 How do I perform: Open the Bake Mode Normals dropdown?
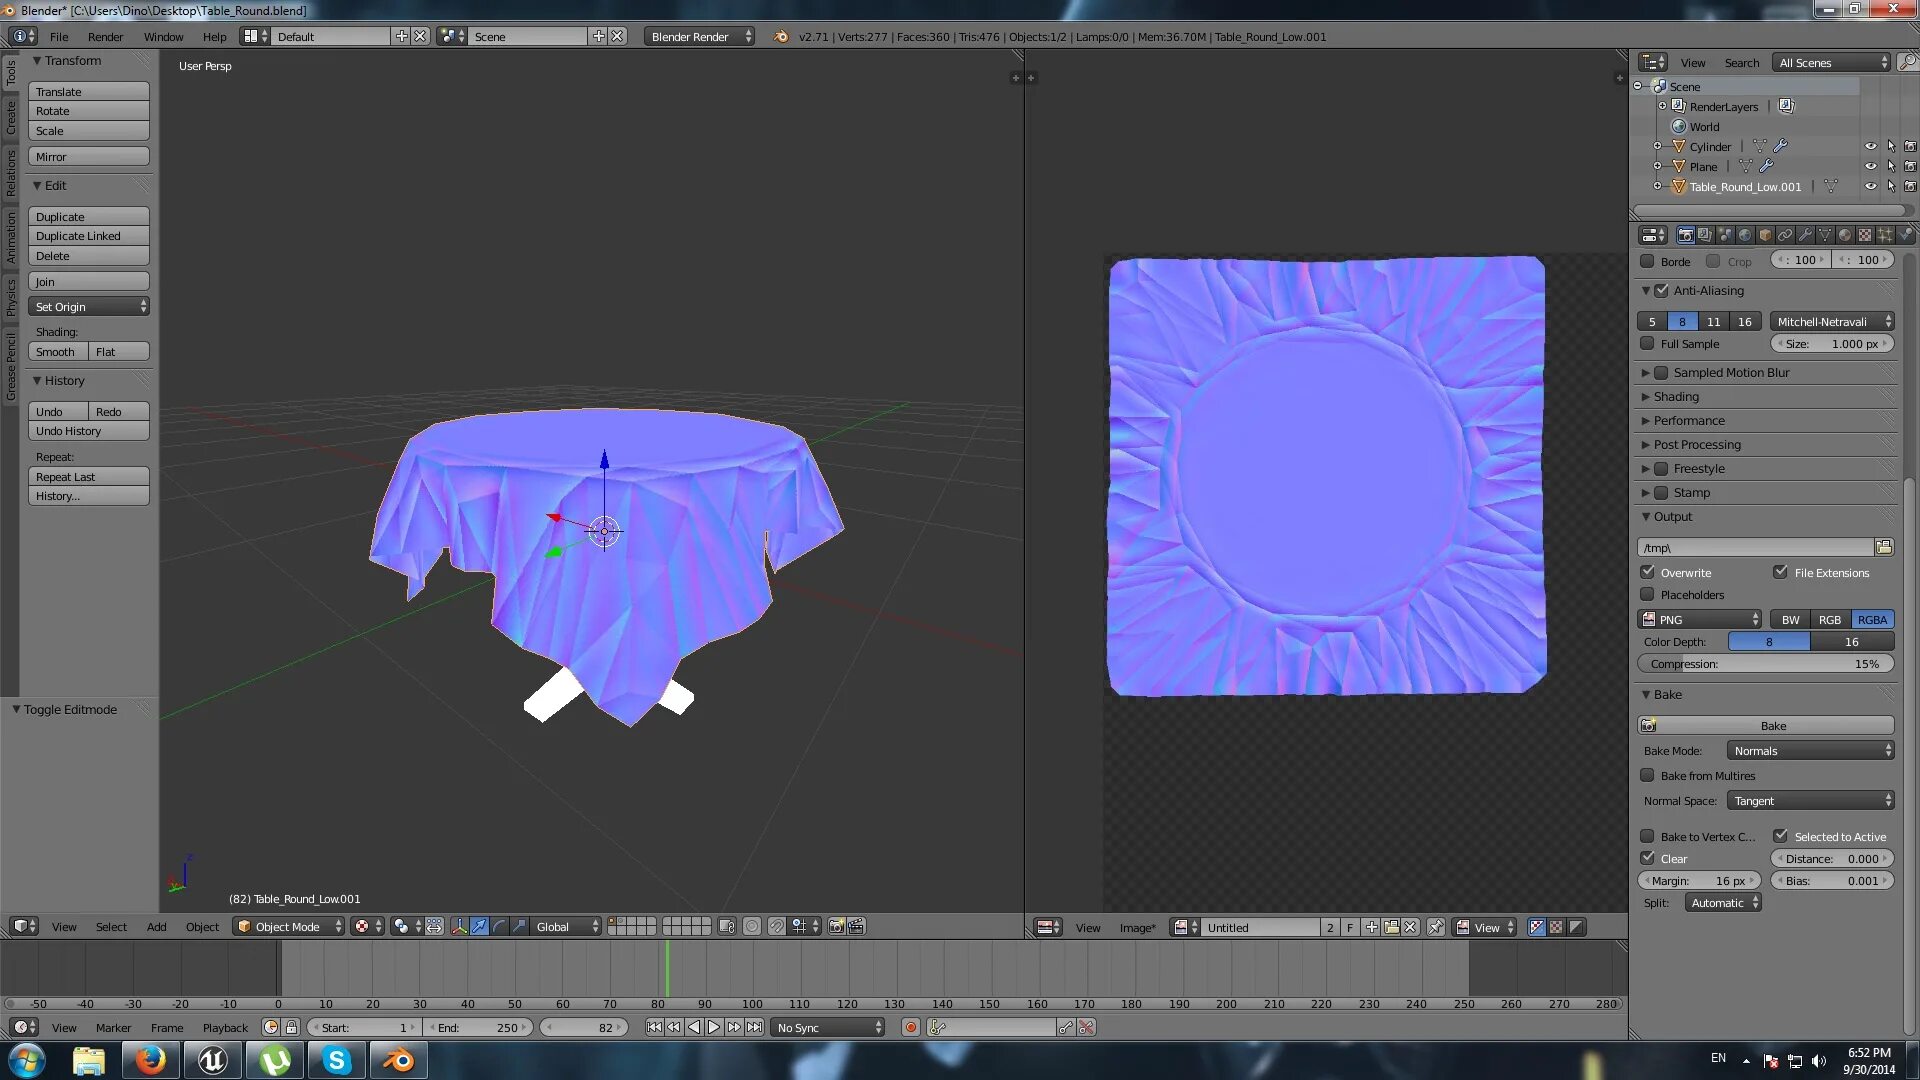click(x=1811, y=751)
